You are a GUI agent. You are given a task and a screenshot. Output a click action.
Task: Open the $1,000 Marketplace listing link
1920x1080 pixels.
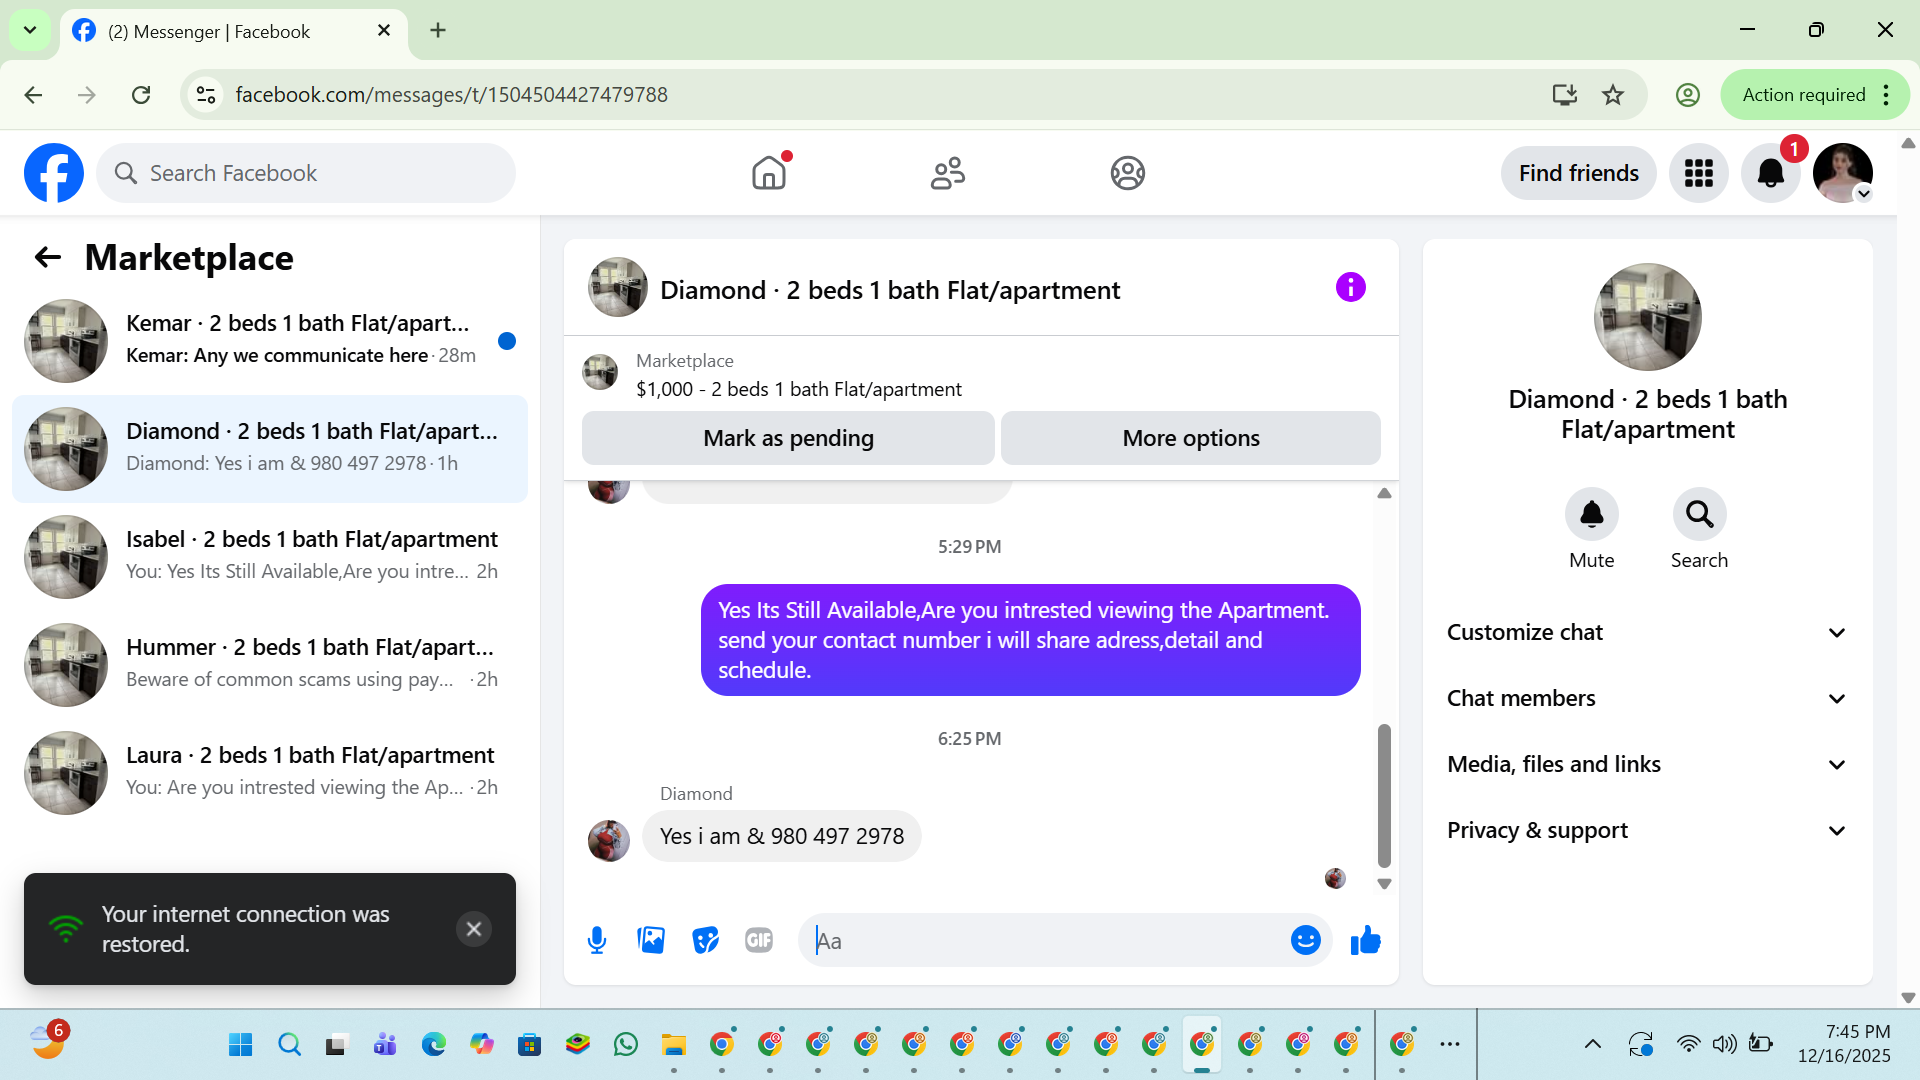(x=798, y=389)
